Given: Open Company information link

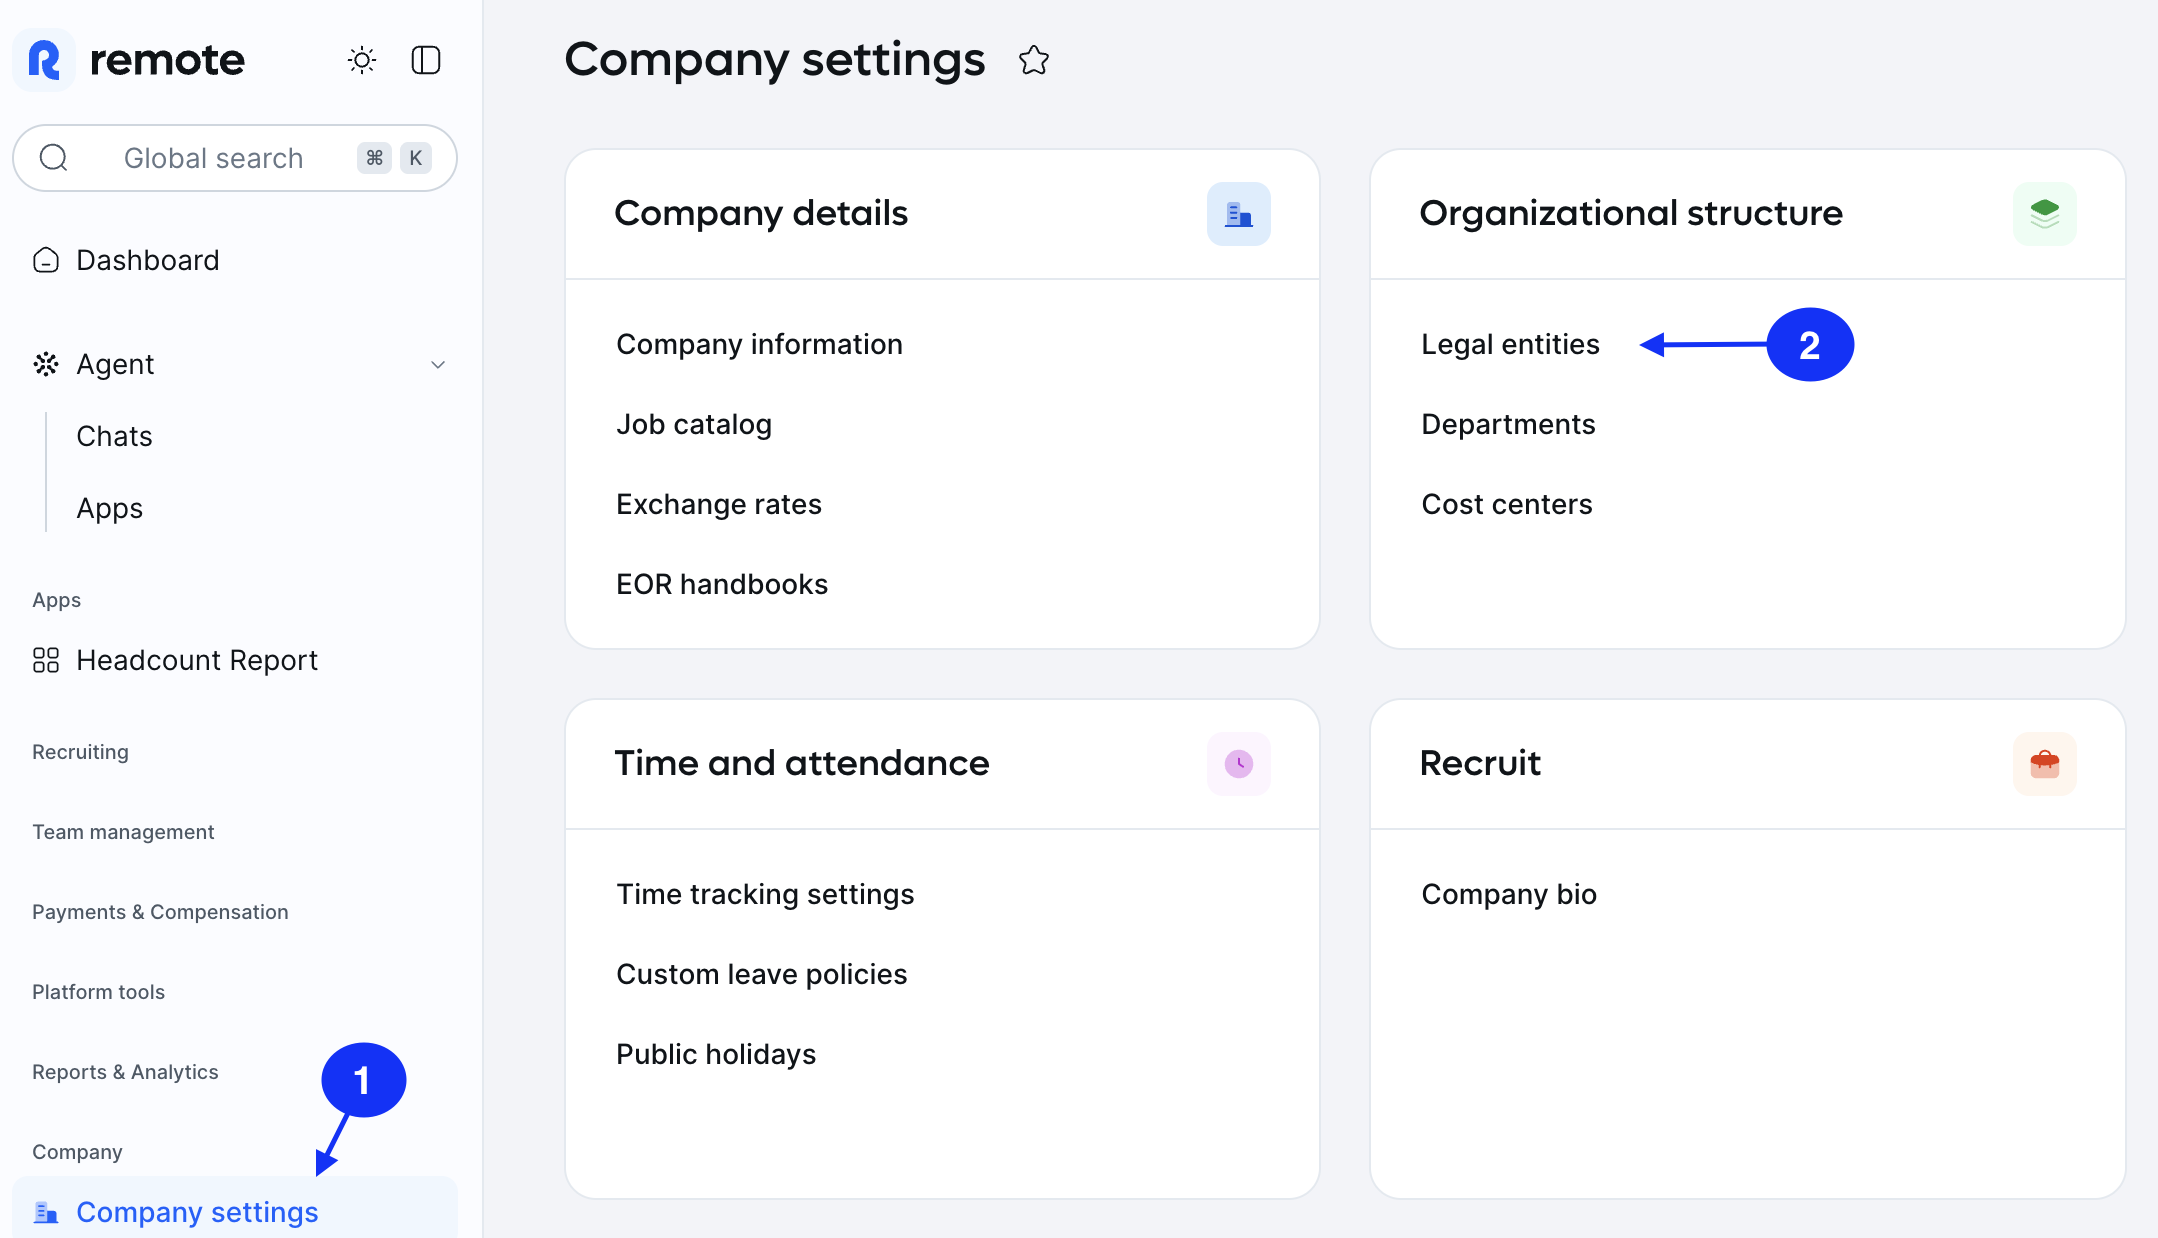Looking at the screenshot, I should [759, 344].
